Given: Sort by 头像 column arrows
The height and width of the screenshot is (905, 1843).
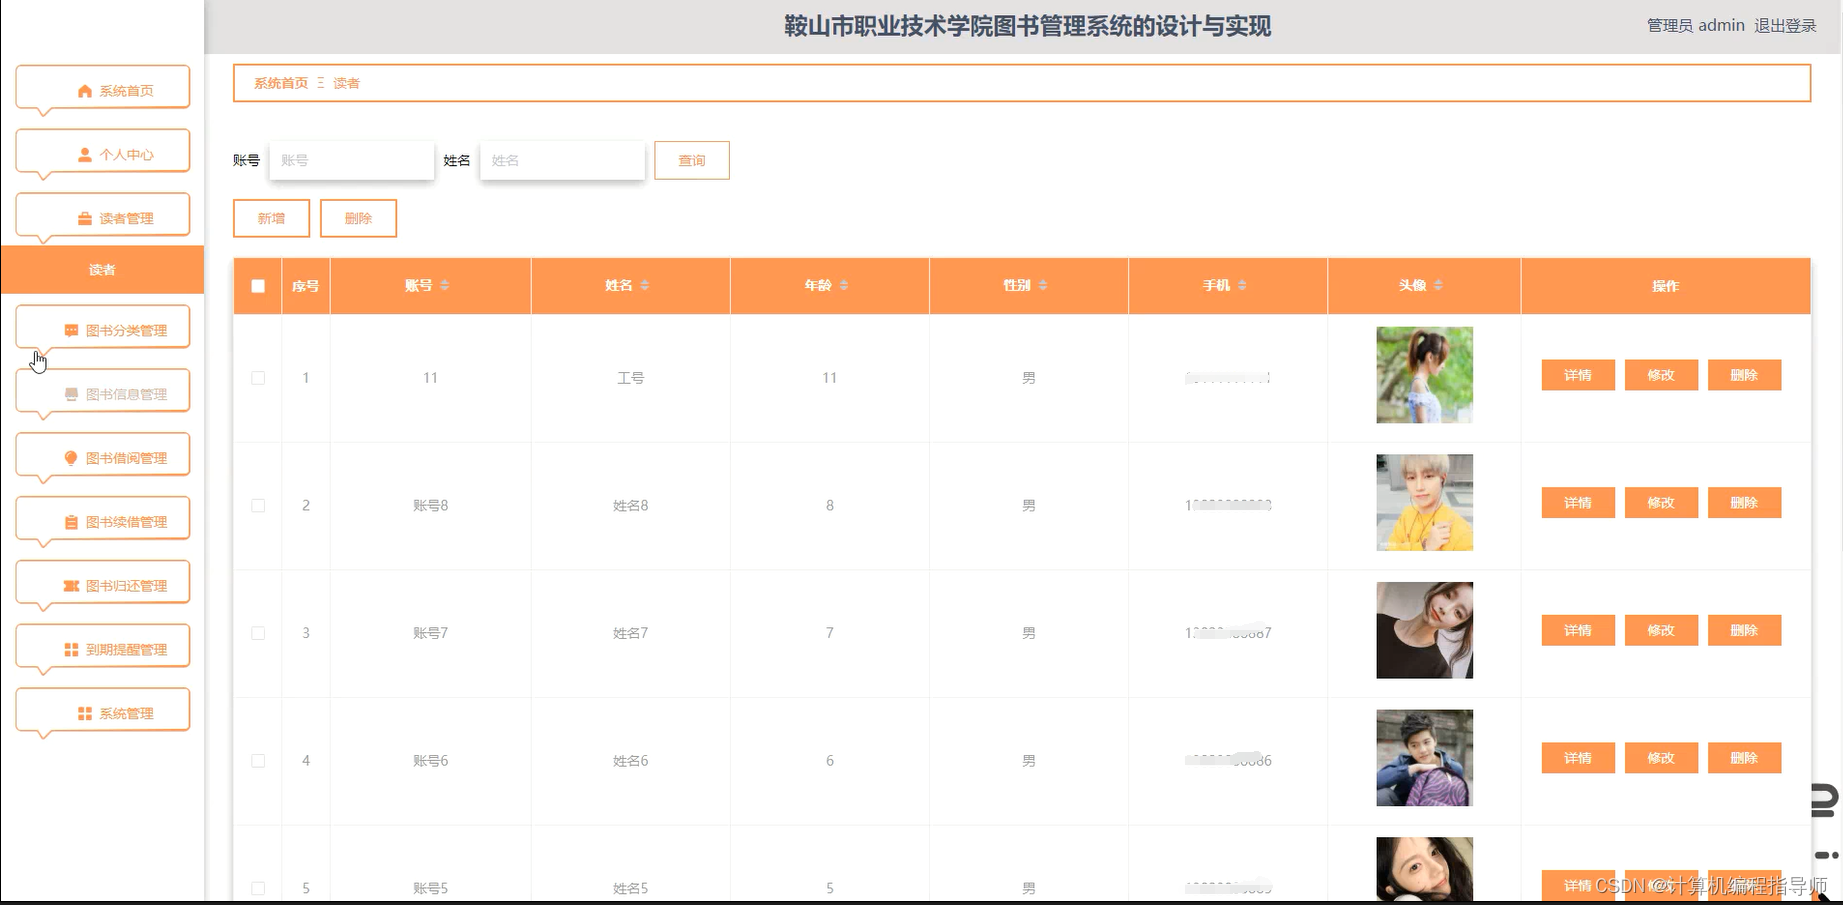Looking at the screenshot, I should coord(1438,286).
